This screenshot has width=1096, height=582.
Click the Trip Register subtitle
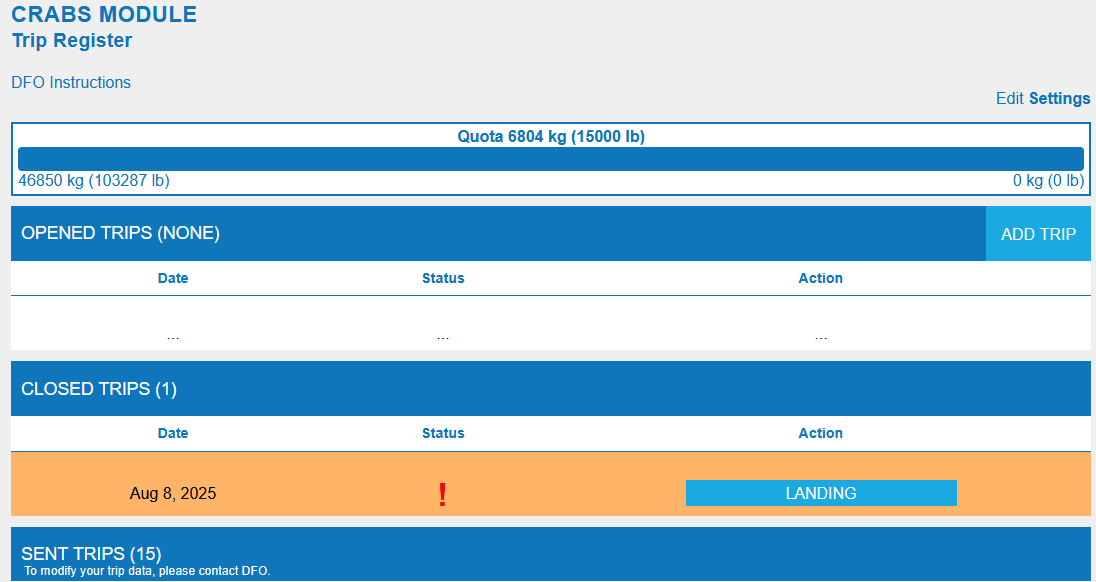point(72,41)
